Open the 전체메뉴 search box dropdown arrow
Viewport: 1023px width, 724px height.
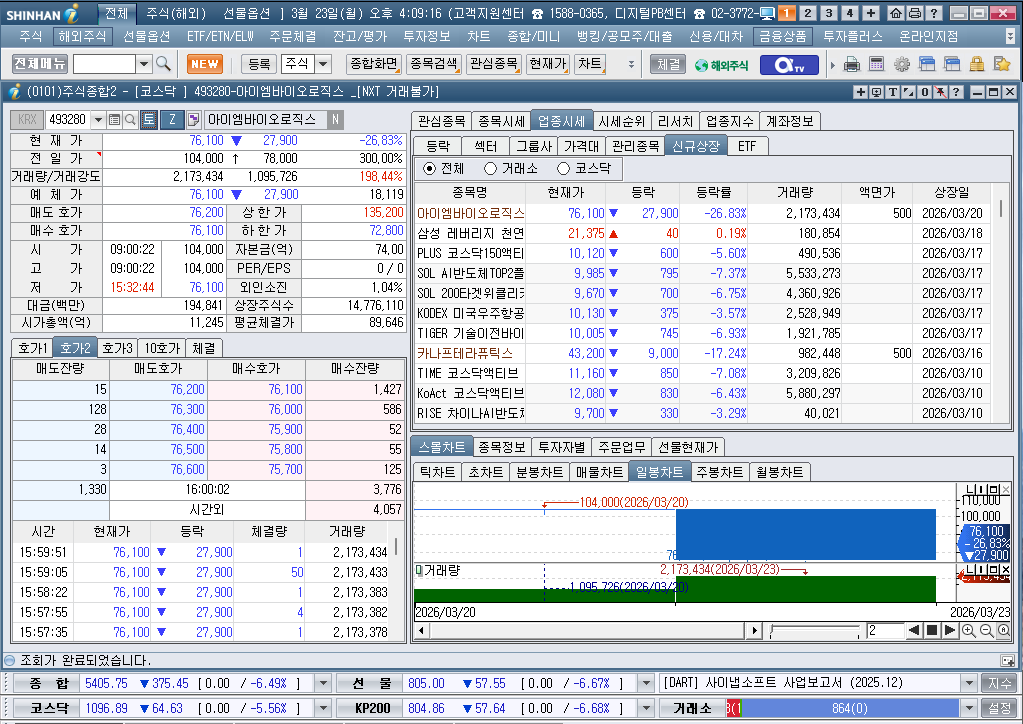coord(144,64)
